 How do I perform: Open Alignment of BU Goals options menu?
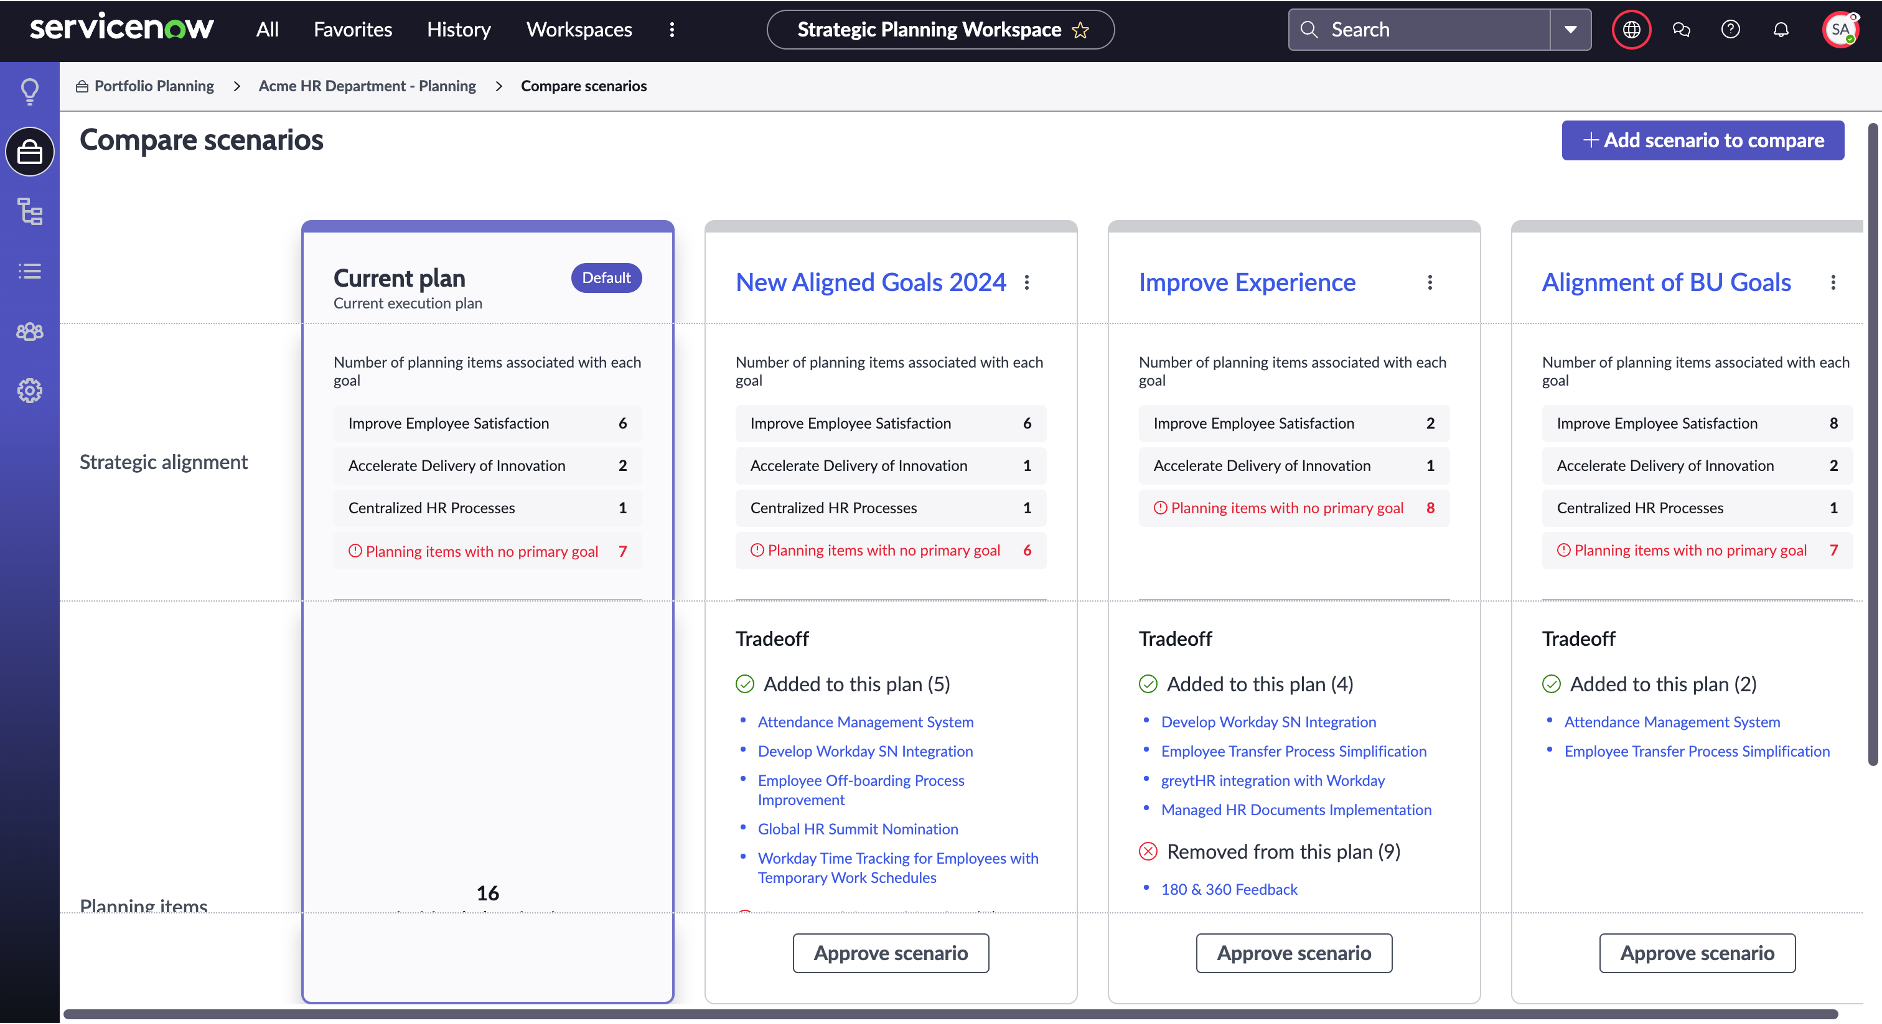click(1833, 283)
